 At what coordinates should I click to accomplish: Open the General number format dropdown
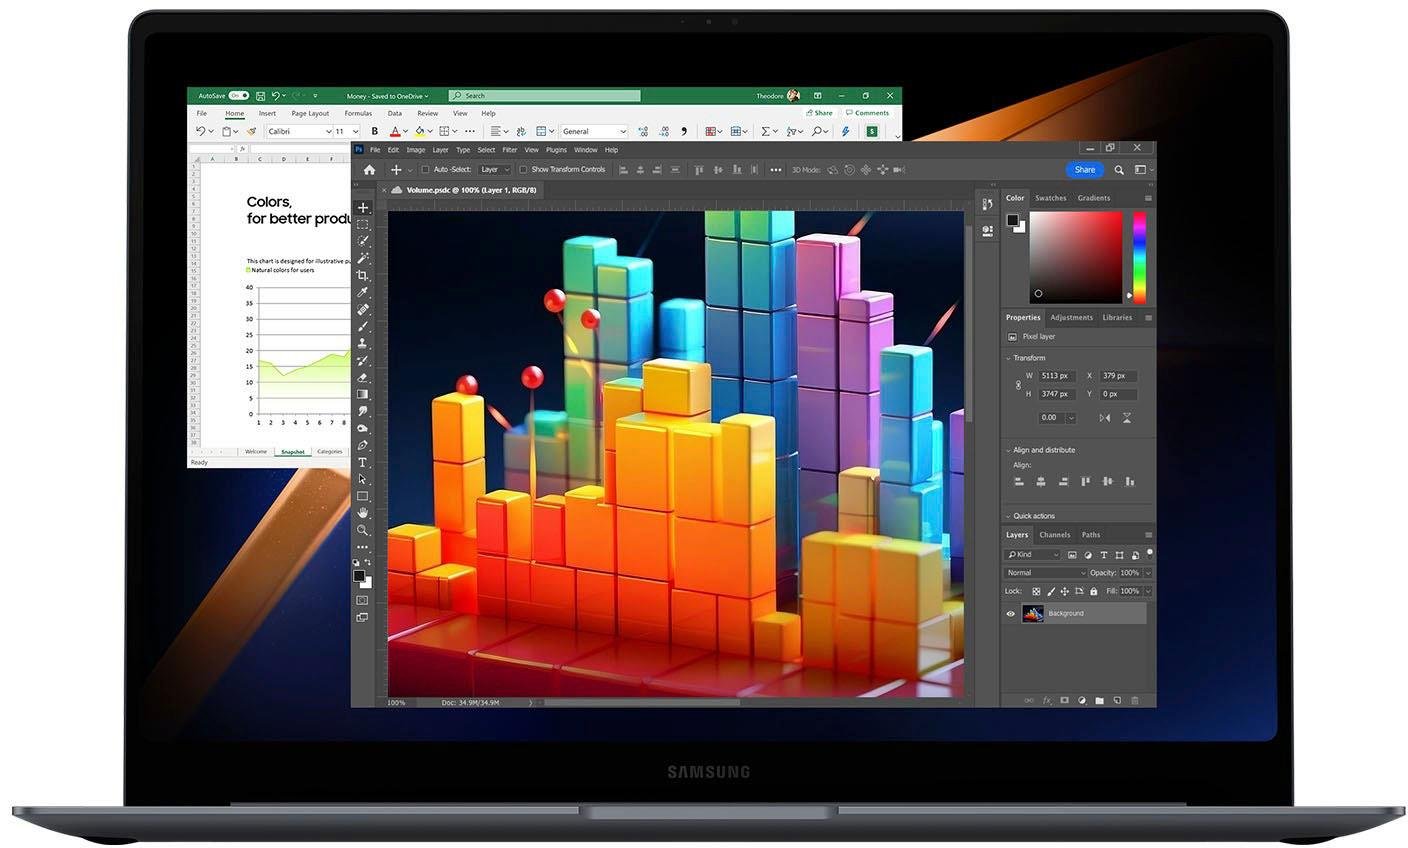pyautogui.click(x=594, y=131)
